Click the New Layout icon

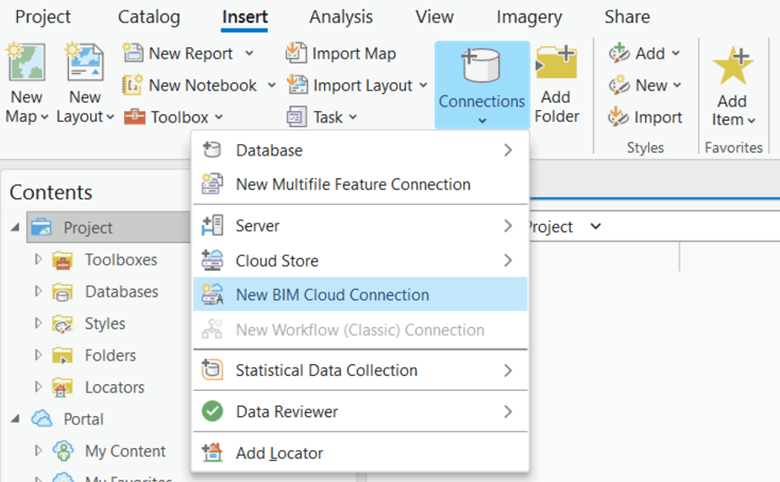(85, 62)
